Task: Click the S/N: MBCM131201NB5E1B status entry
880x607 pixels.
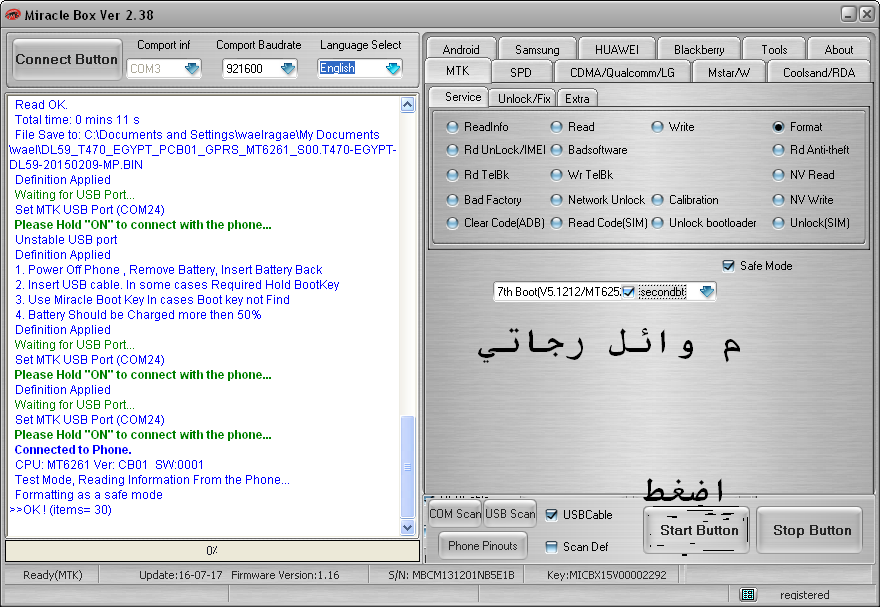Action: coord(451,575)
